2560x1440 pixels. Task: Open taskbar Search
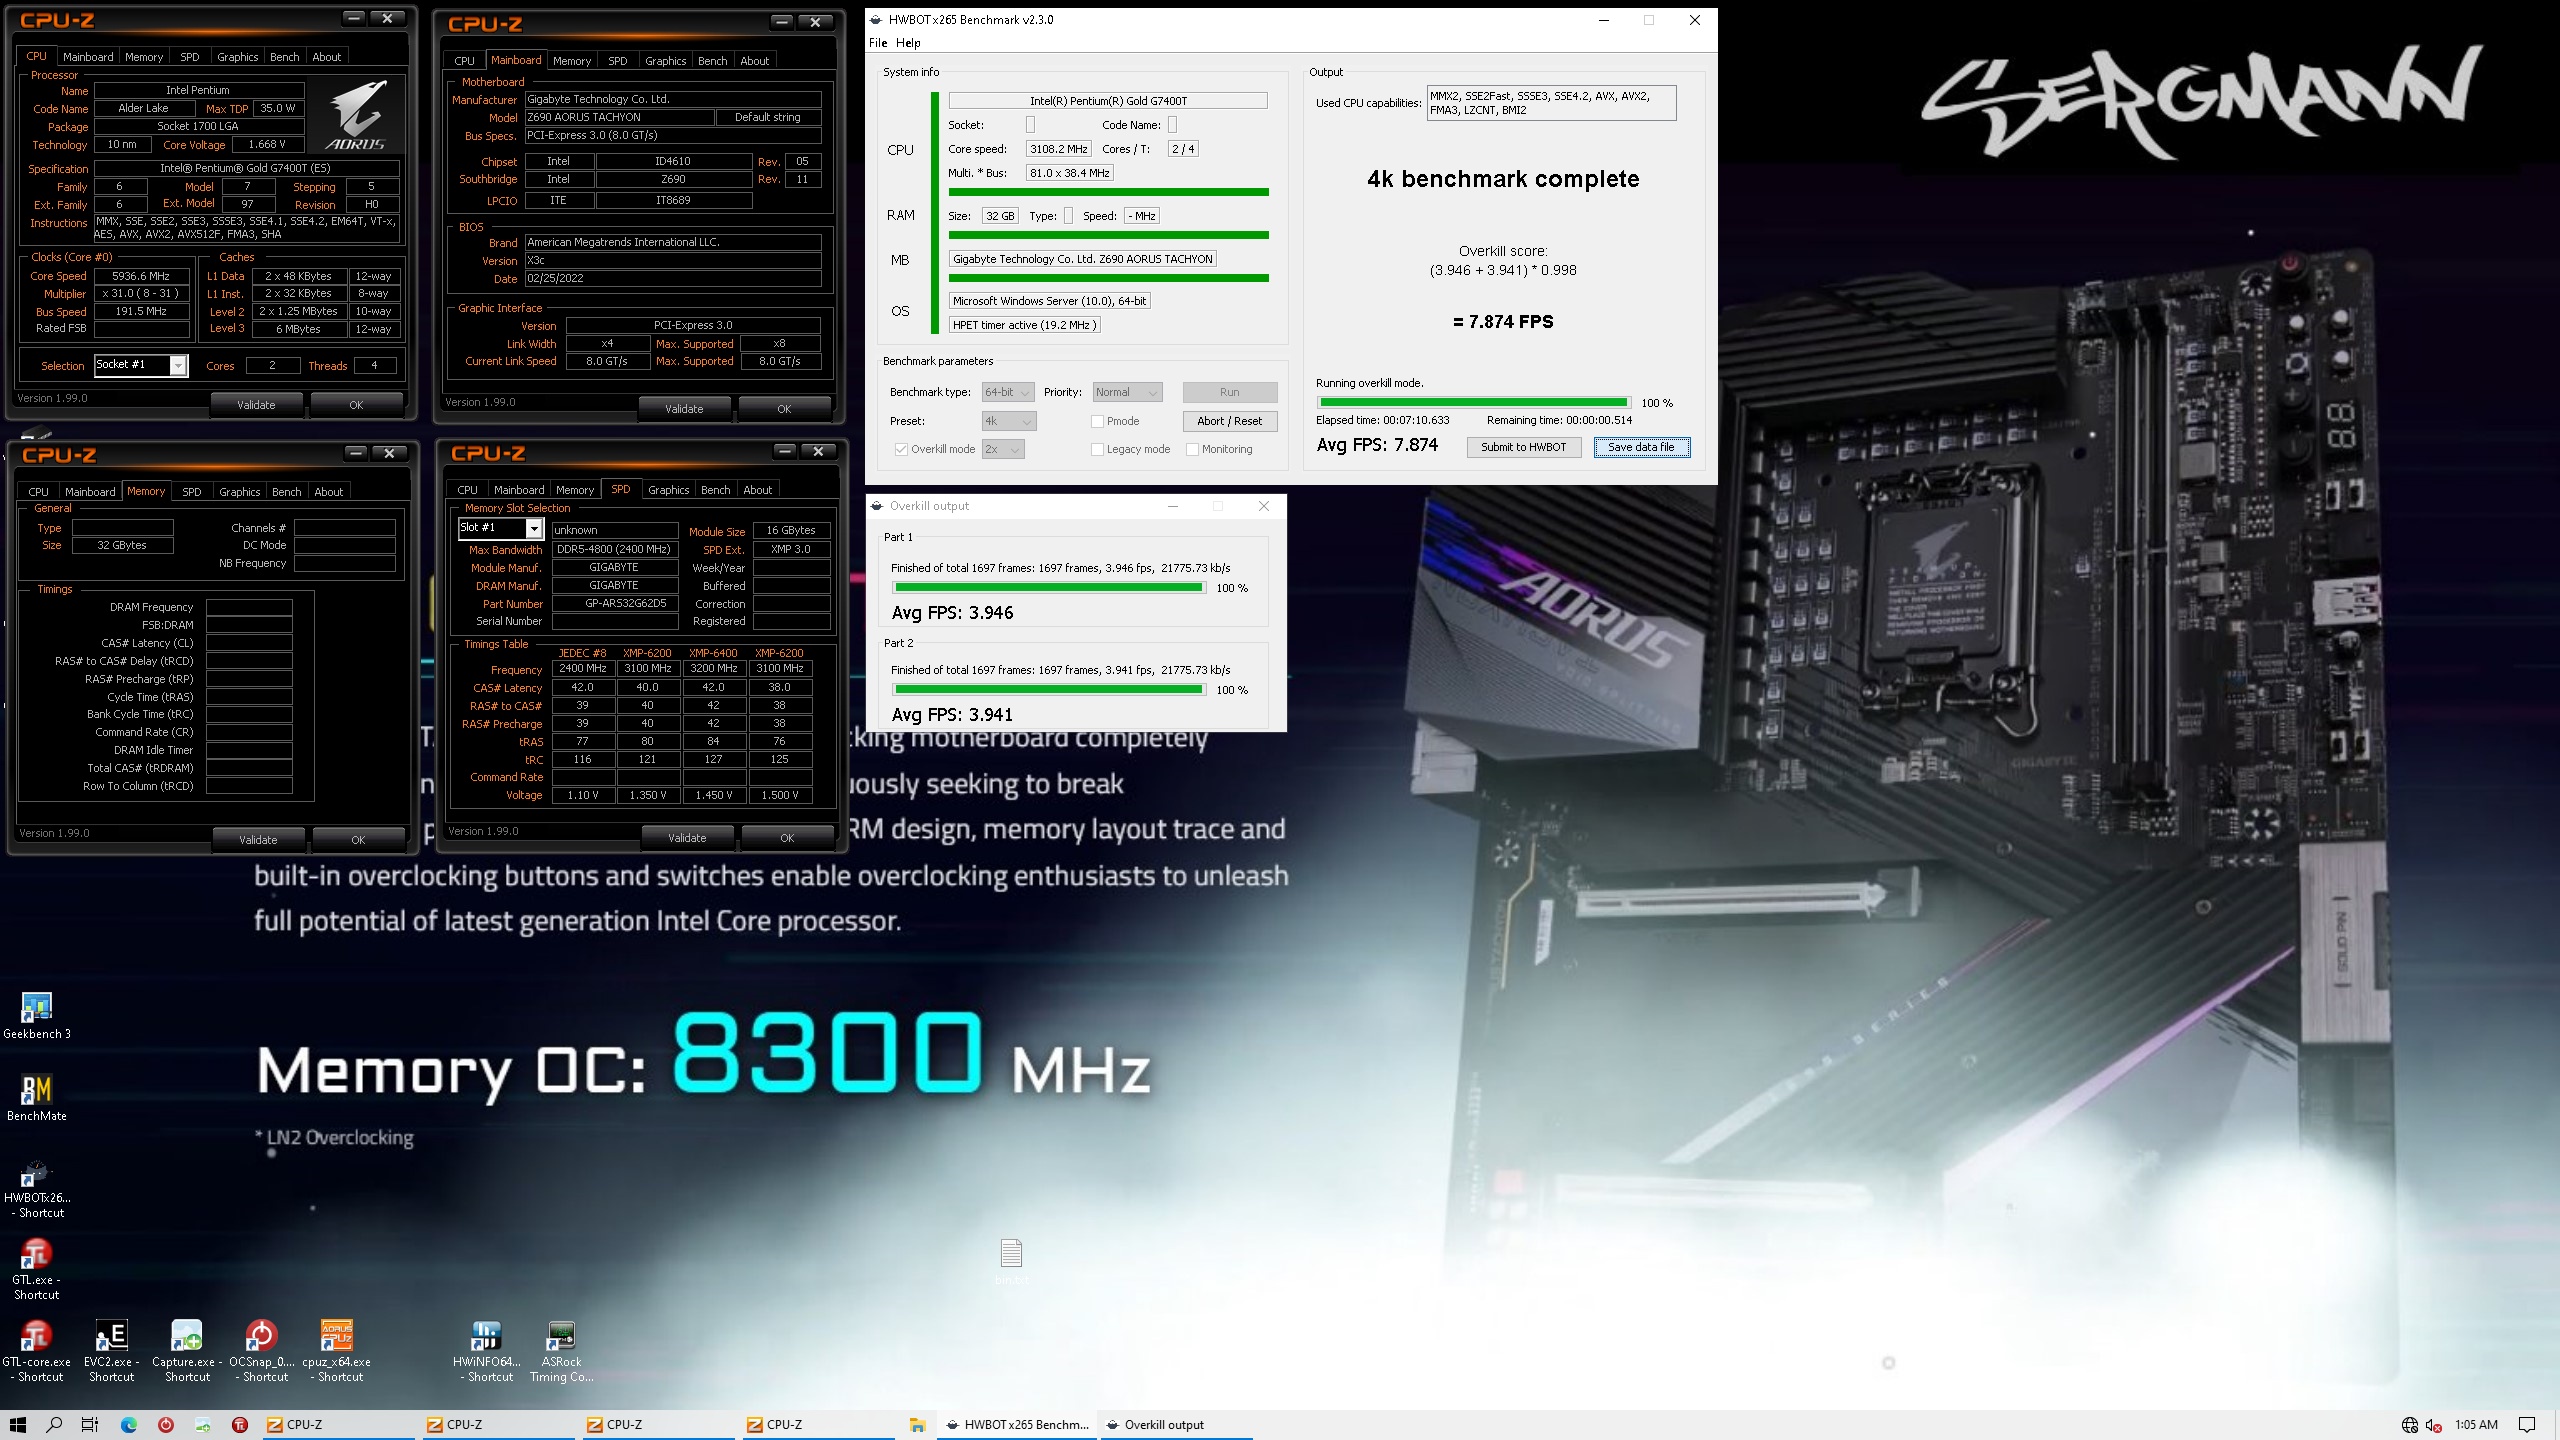(54, 1425)
